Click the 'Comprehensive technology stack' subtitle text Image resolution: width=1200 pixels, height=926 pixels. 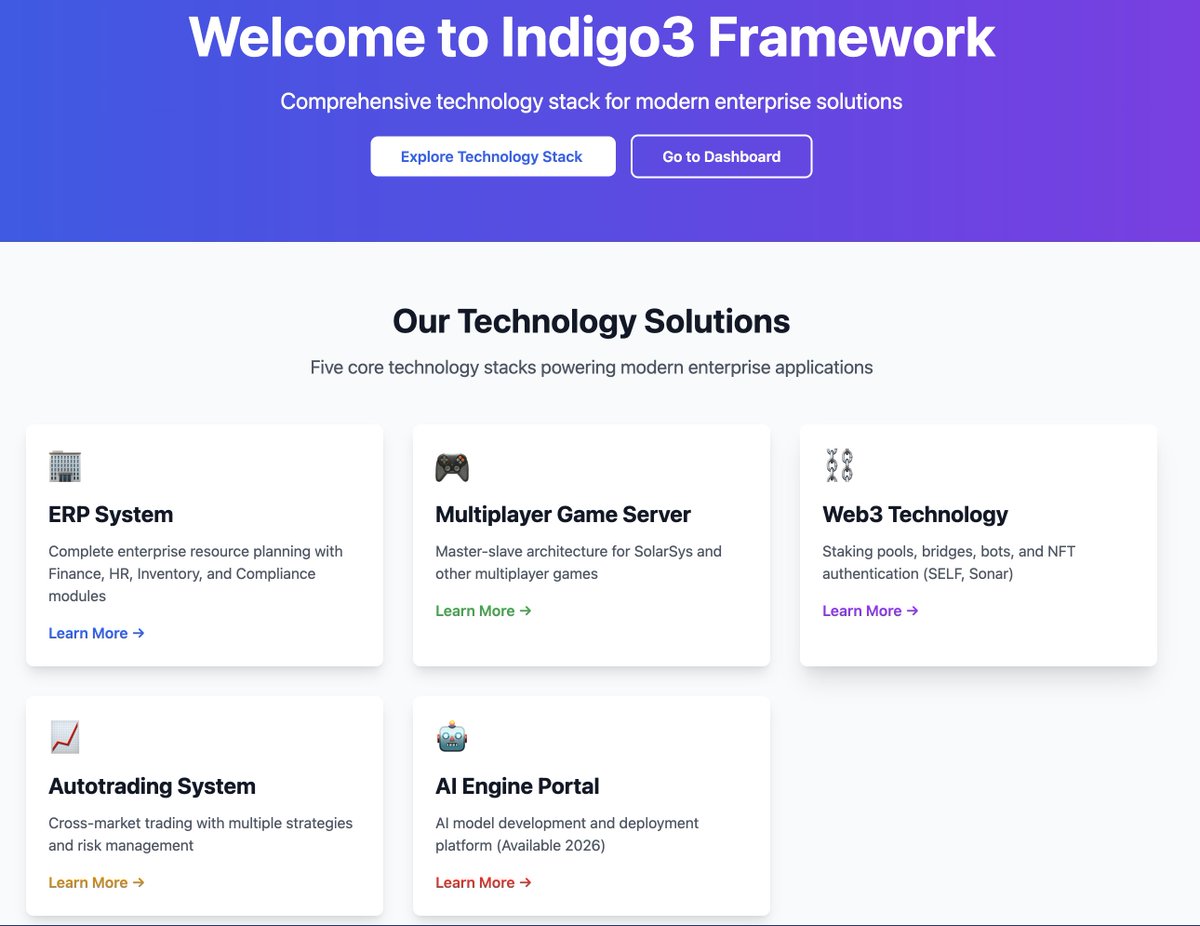(x=592, y=101)
